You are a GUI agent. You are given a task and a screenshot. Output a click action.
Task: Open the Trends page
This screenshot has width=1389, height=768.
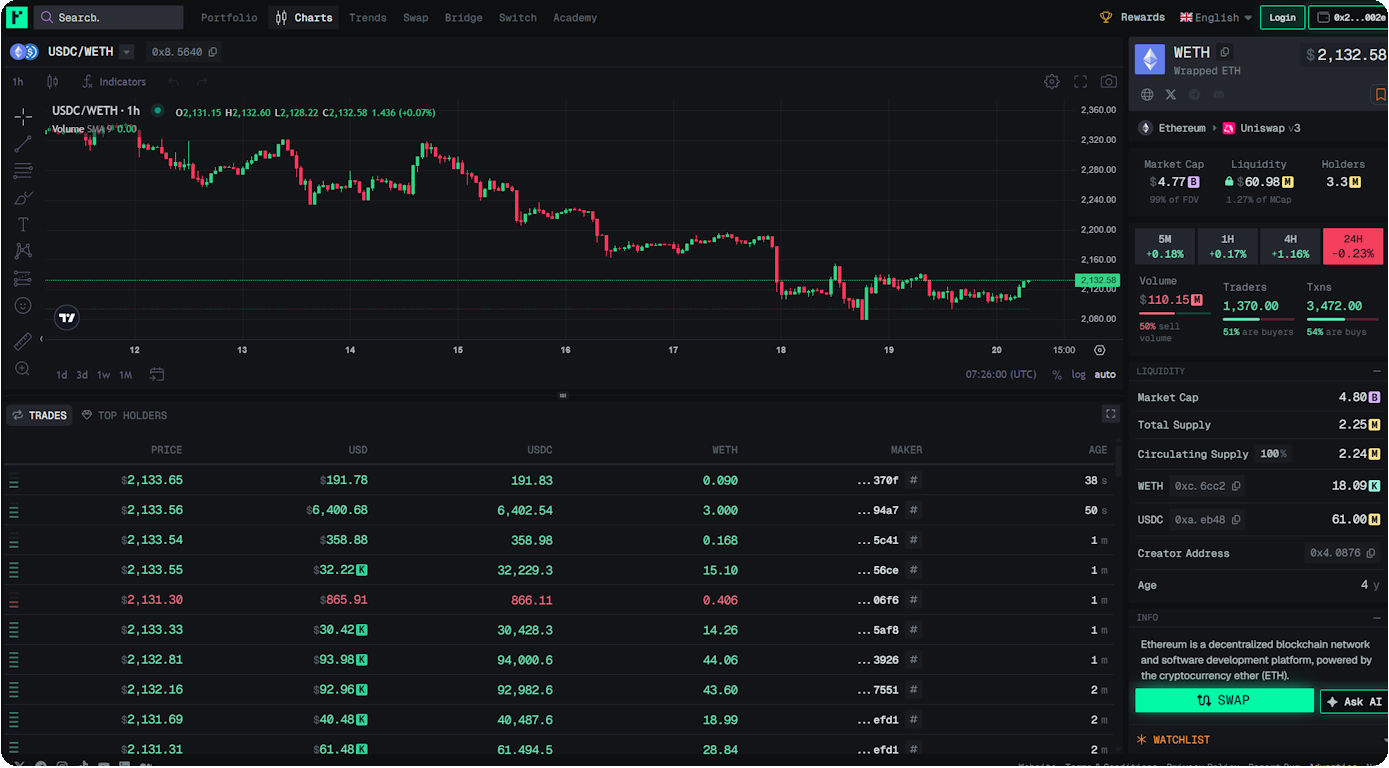tap(368, 17)
